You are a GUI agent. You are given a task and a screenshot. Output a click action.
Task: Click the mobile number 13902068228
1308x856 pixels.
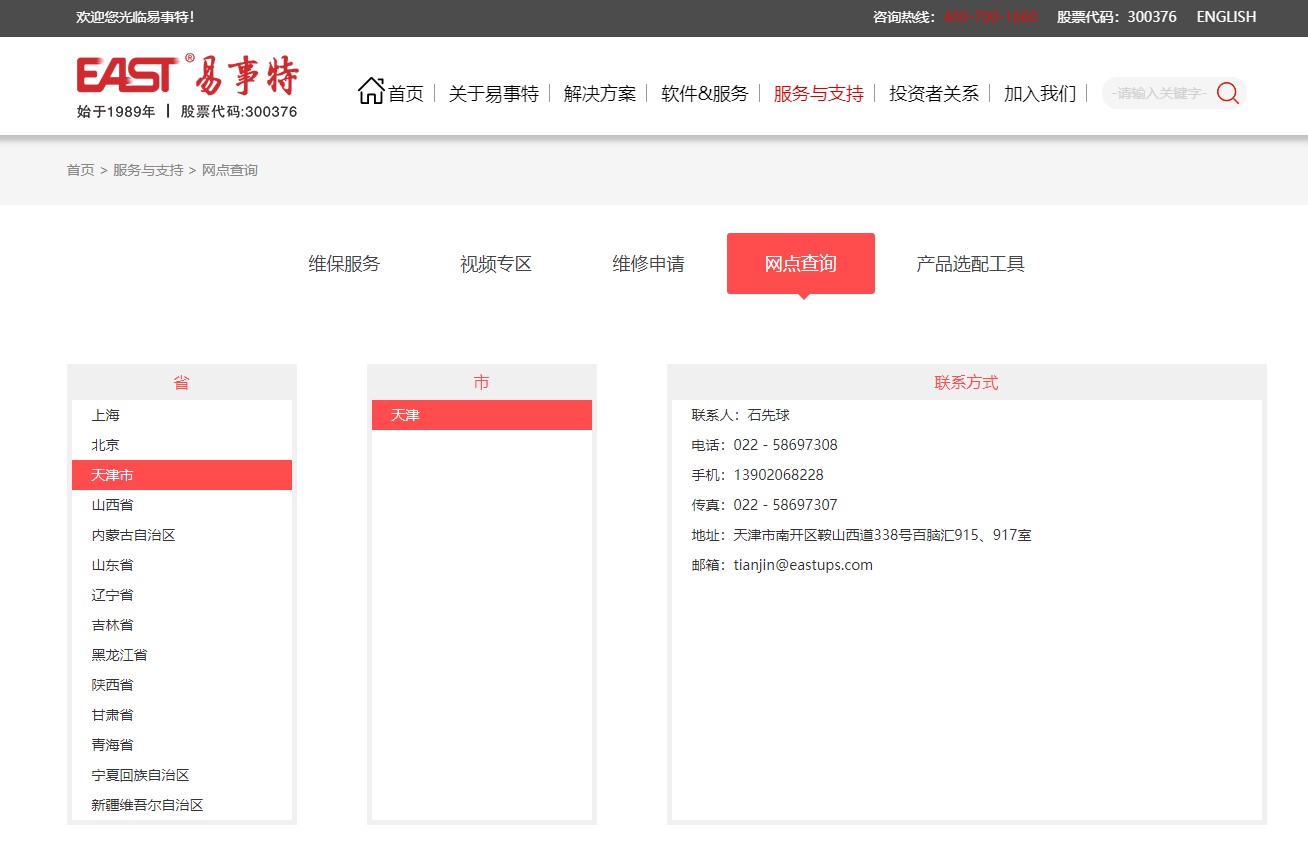[x=778, y=475]
